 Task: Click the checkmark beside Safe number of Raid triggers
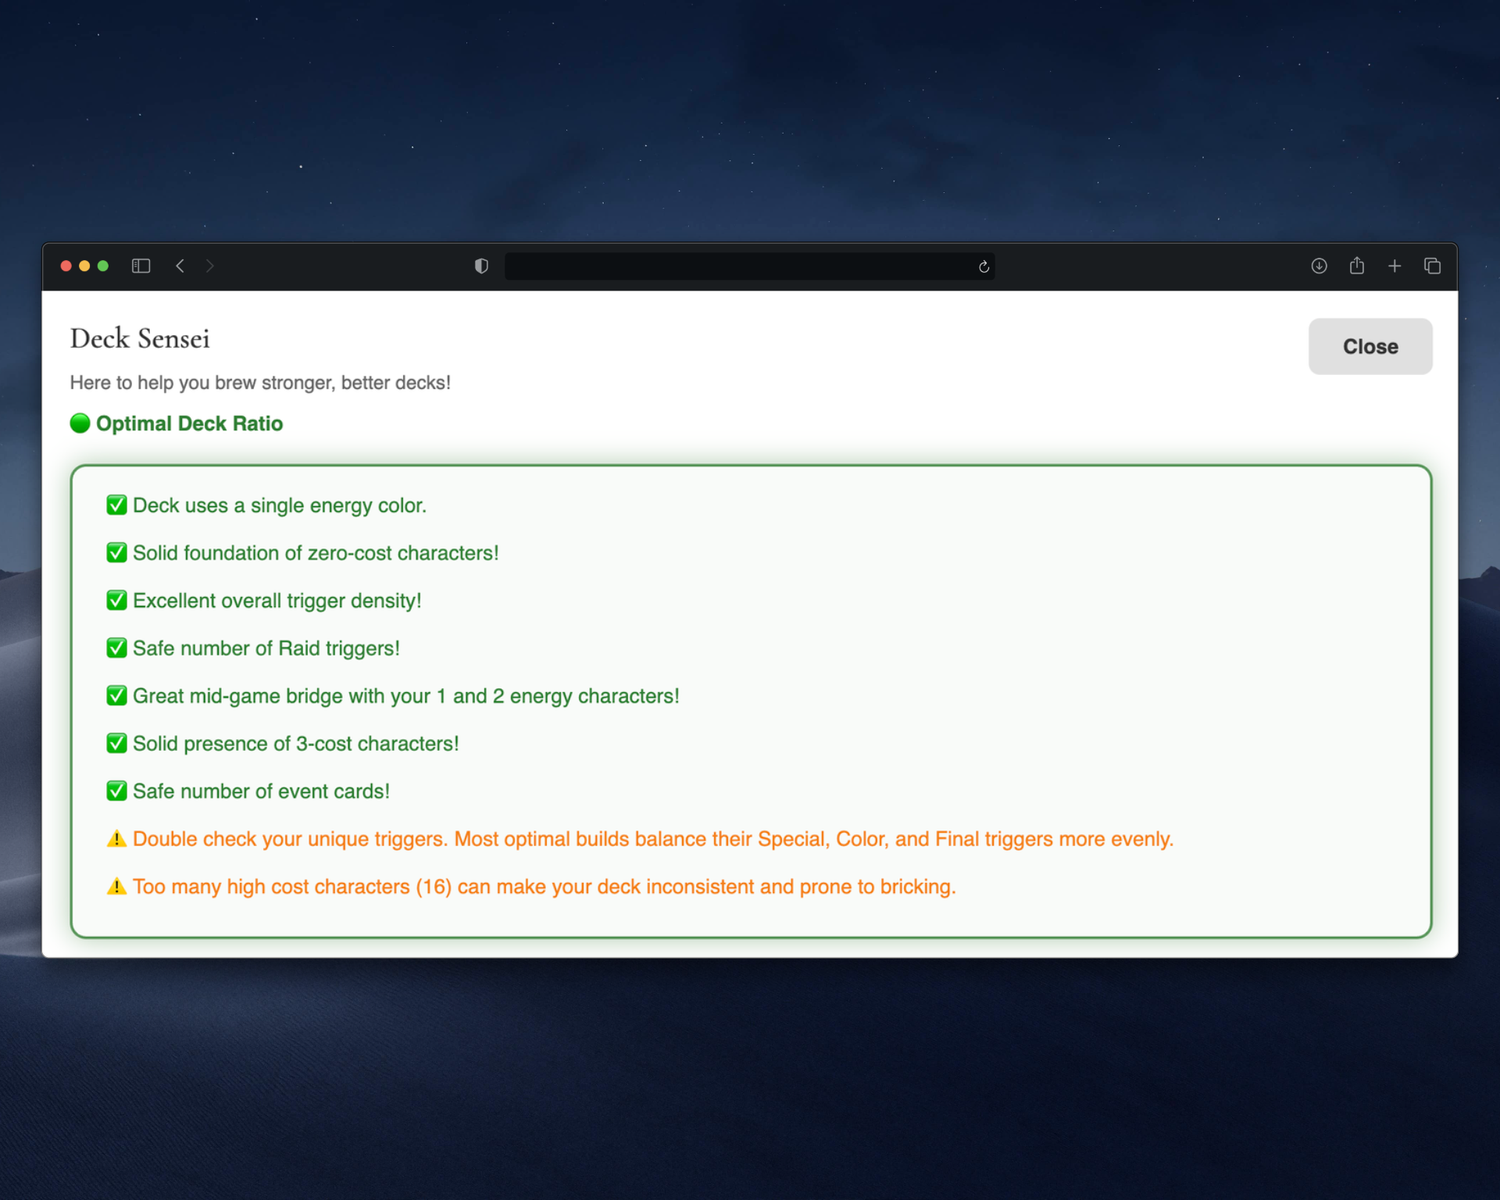116,647
